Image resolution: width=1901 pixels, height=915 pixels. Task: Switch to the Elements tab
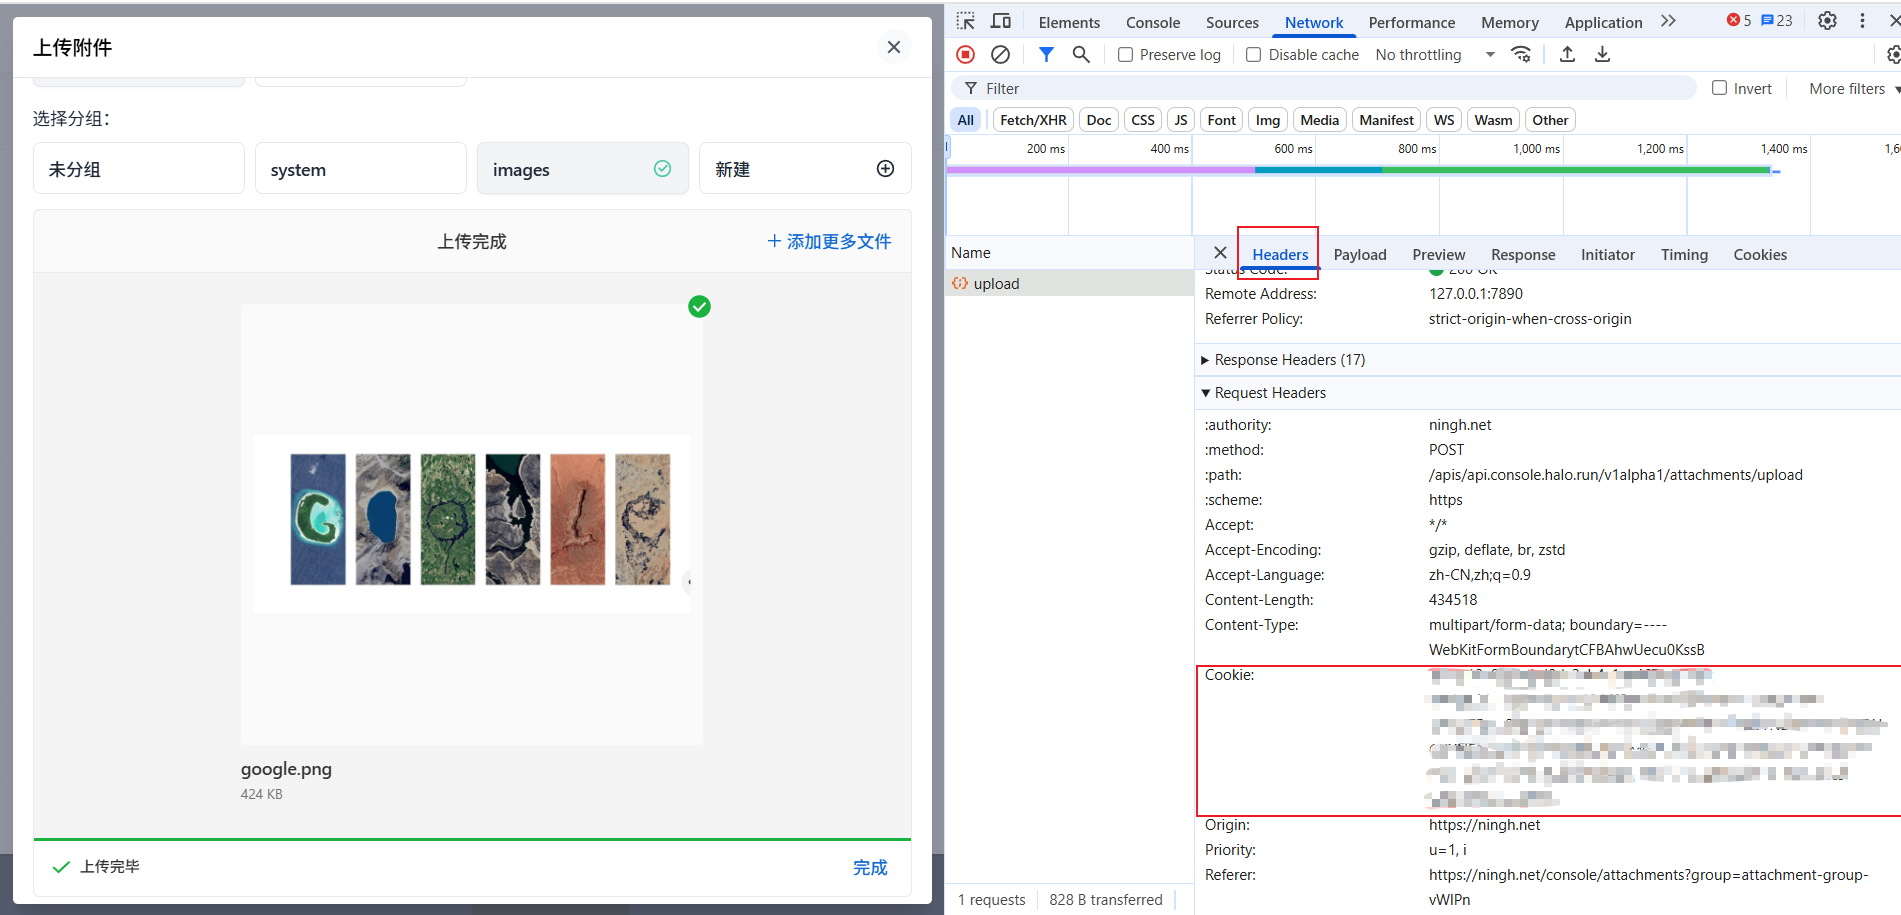pos(1069,22)
